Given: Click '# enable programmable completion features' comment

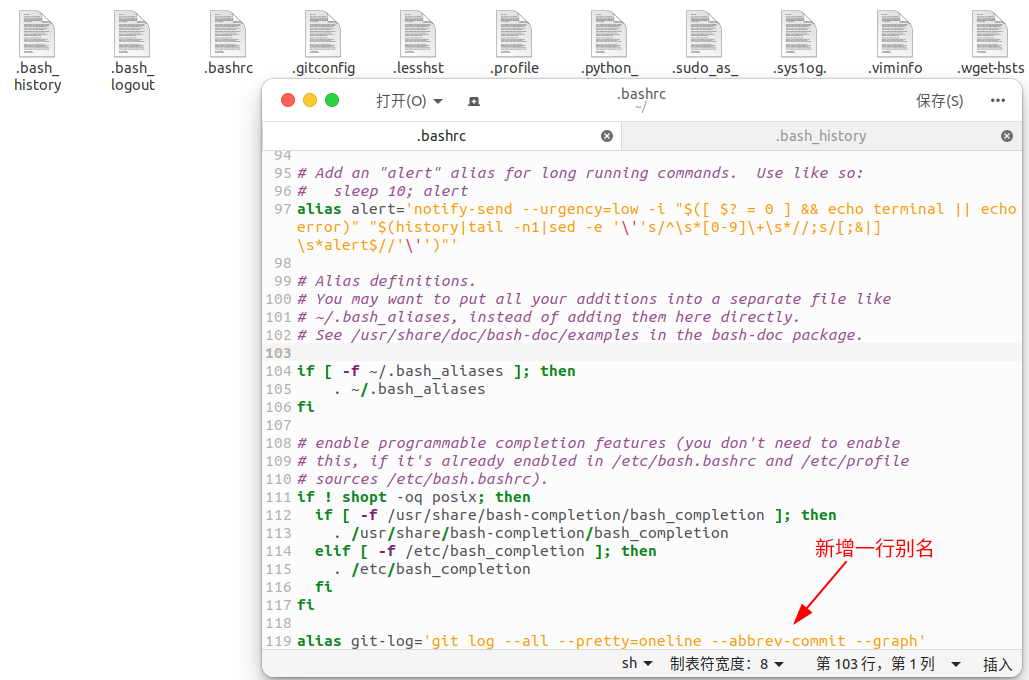Looking at the screenshot, I should tap(598, 443).
